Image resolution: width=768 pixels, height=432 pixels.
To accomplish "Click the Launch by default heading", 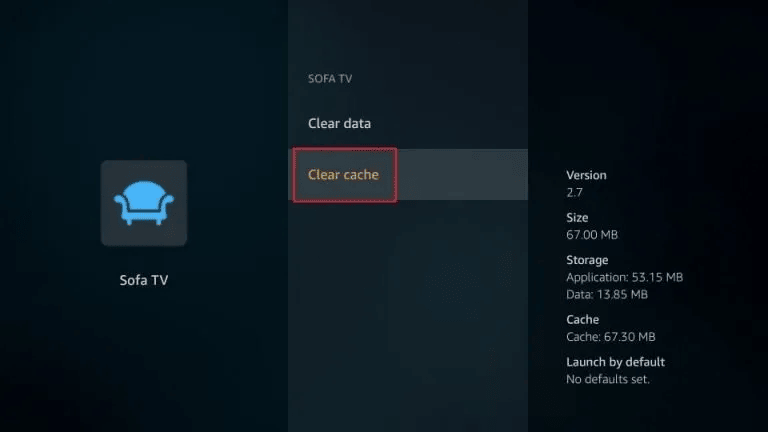I will 615,362.
